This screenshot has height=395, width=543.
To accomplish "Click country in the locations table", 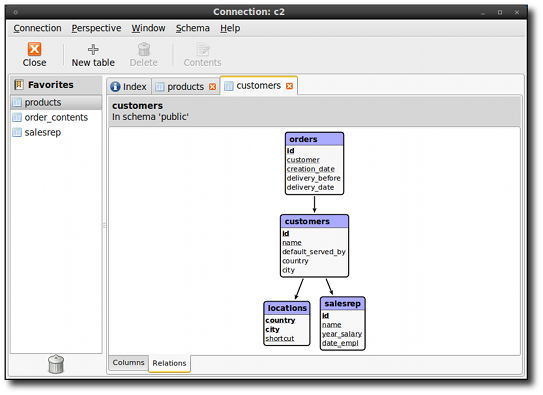I will point(280,320).
